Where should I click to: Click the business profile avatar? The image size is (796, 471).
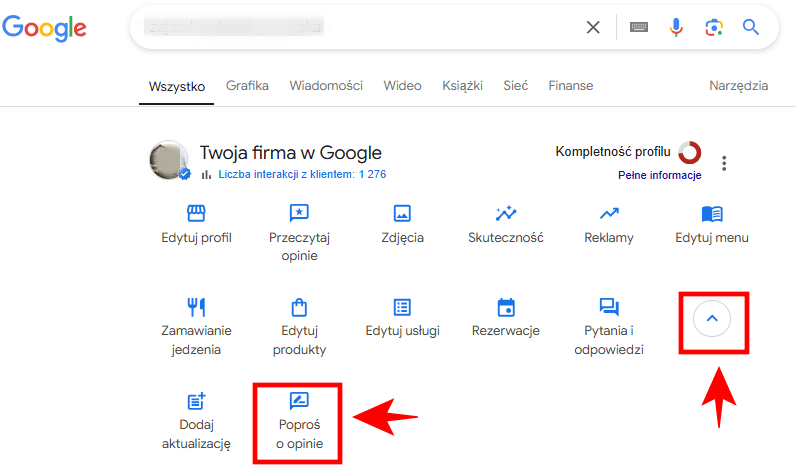(169, 159)
